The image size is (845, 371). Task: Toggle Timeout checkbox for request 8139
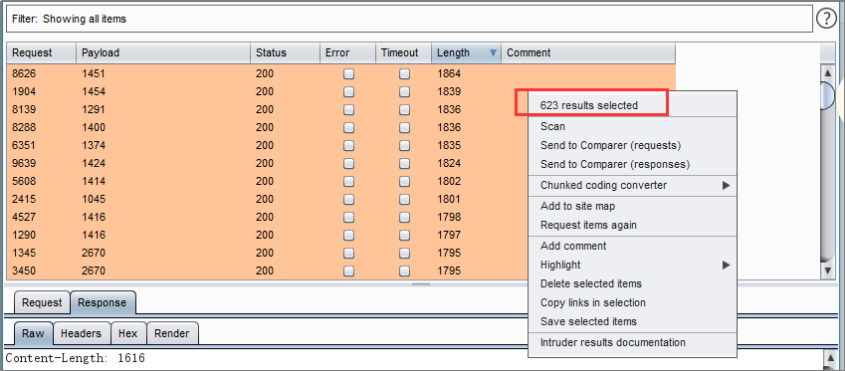[x=404, y=109]
